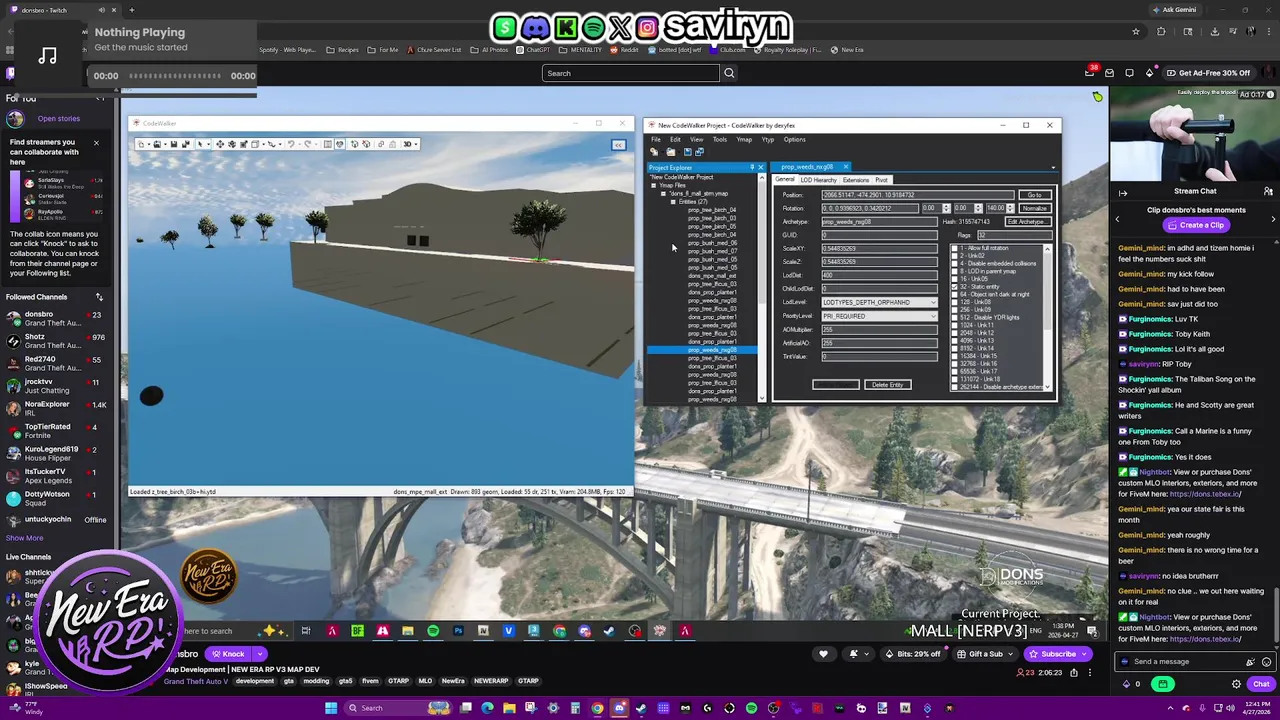Enable flag '16 - Unk05' checkbox
Image resolution: width=1280 pixels, height=720 pixels.
click(x=954, y=279)
